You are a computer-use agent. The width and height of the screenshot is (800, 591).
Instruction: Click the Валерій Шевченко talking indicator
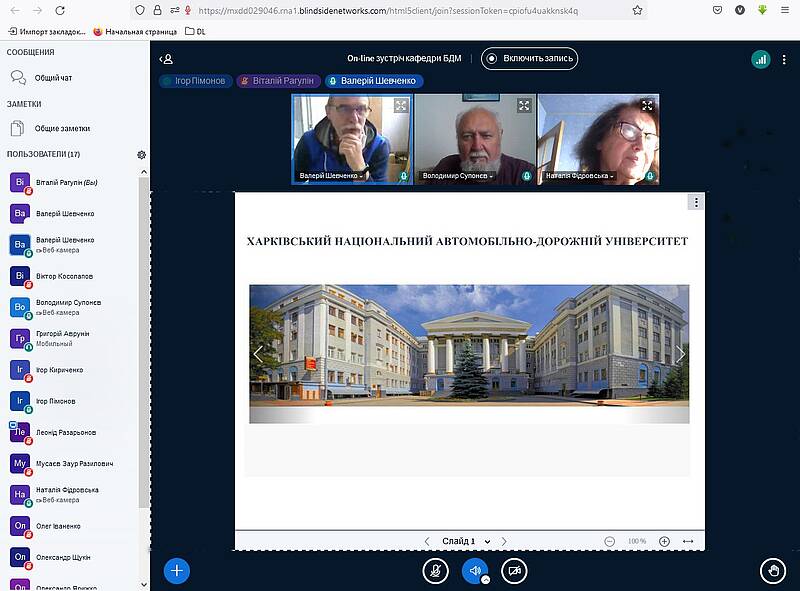tap(374, 81)
